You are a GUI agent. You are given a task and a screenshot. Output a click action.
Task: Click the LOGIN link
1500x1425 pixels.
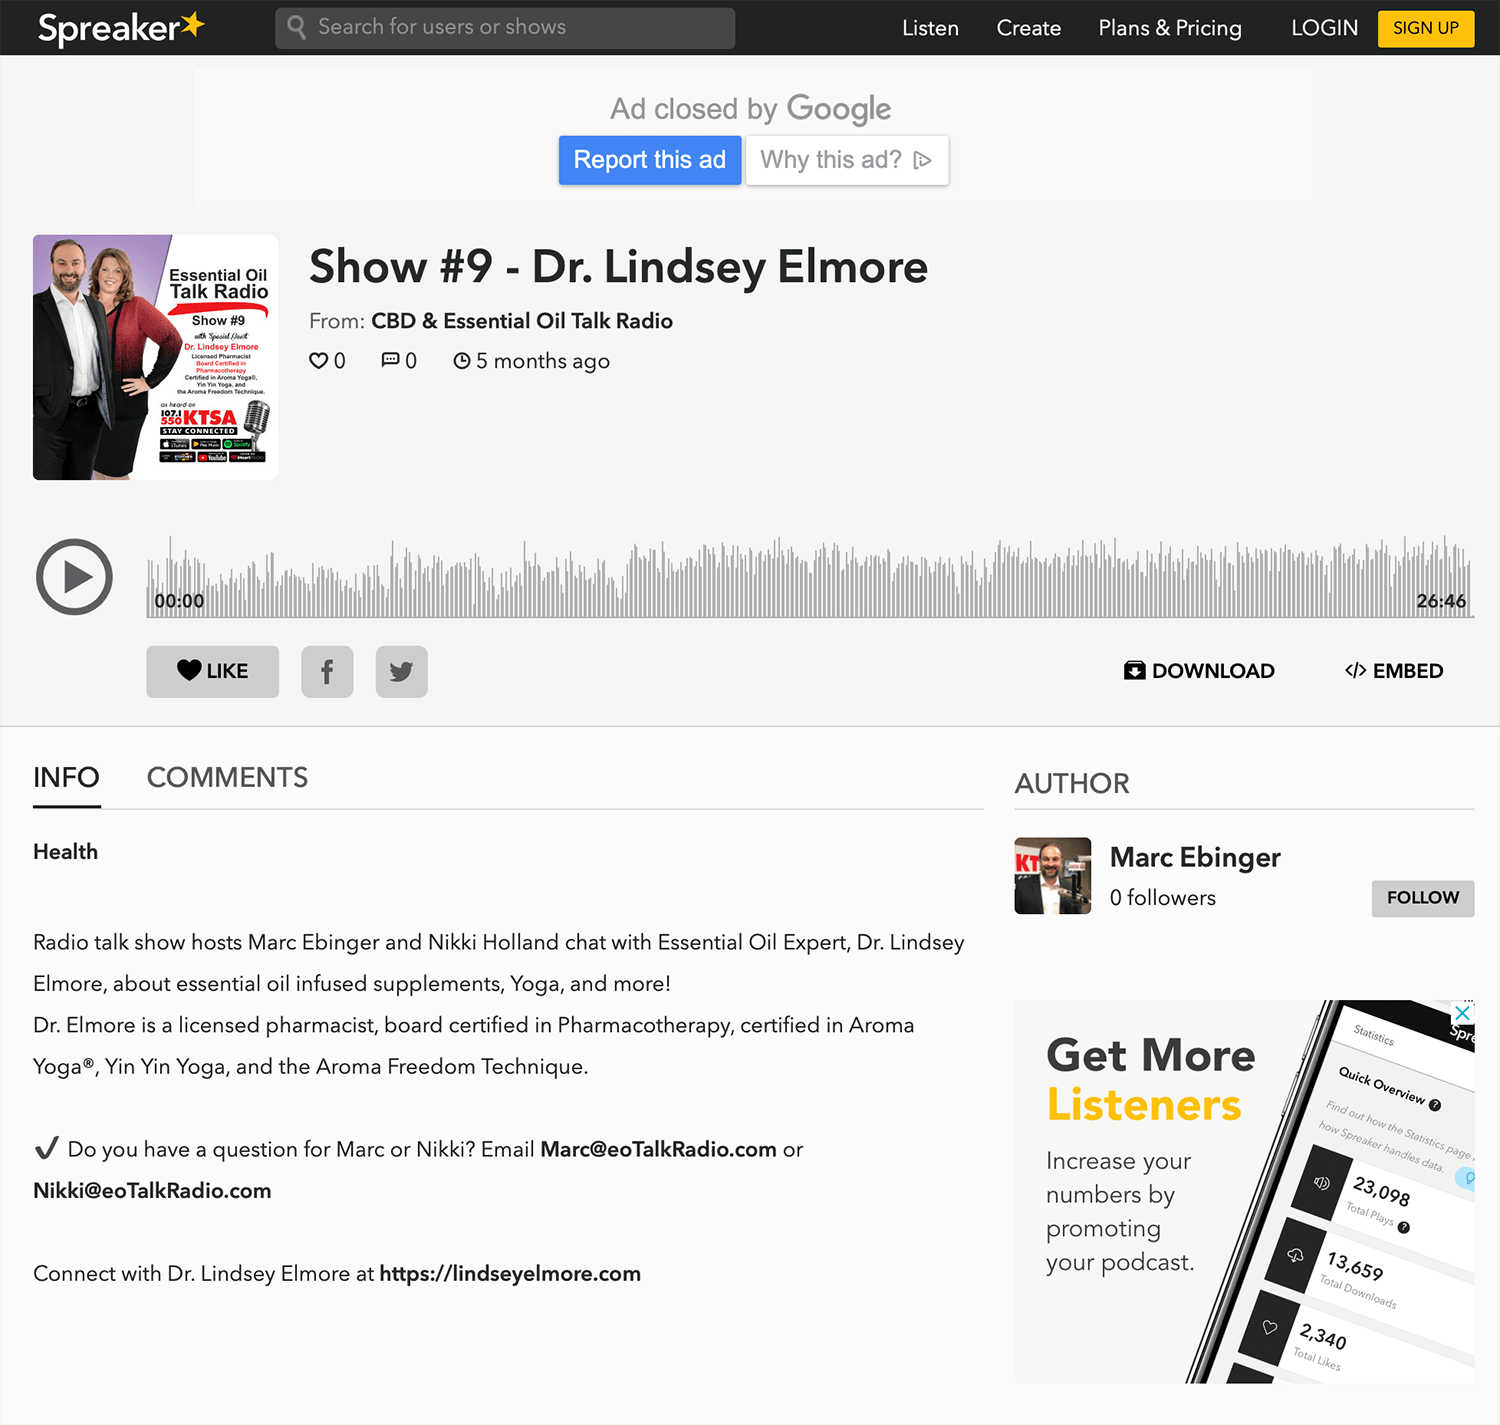coord(1324,28)
